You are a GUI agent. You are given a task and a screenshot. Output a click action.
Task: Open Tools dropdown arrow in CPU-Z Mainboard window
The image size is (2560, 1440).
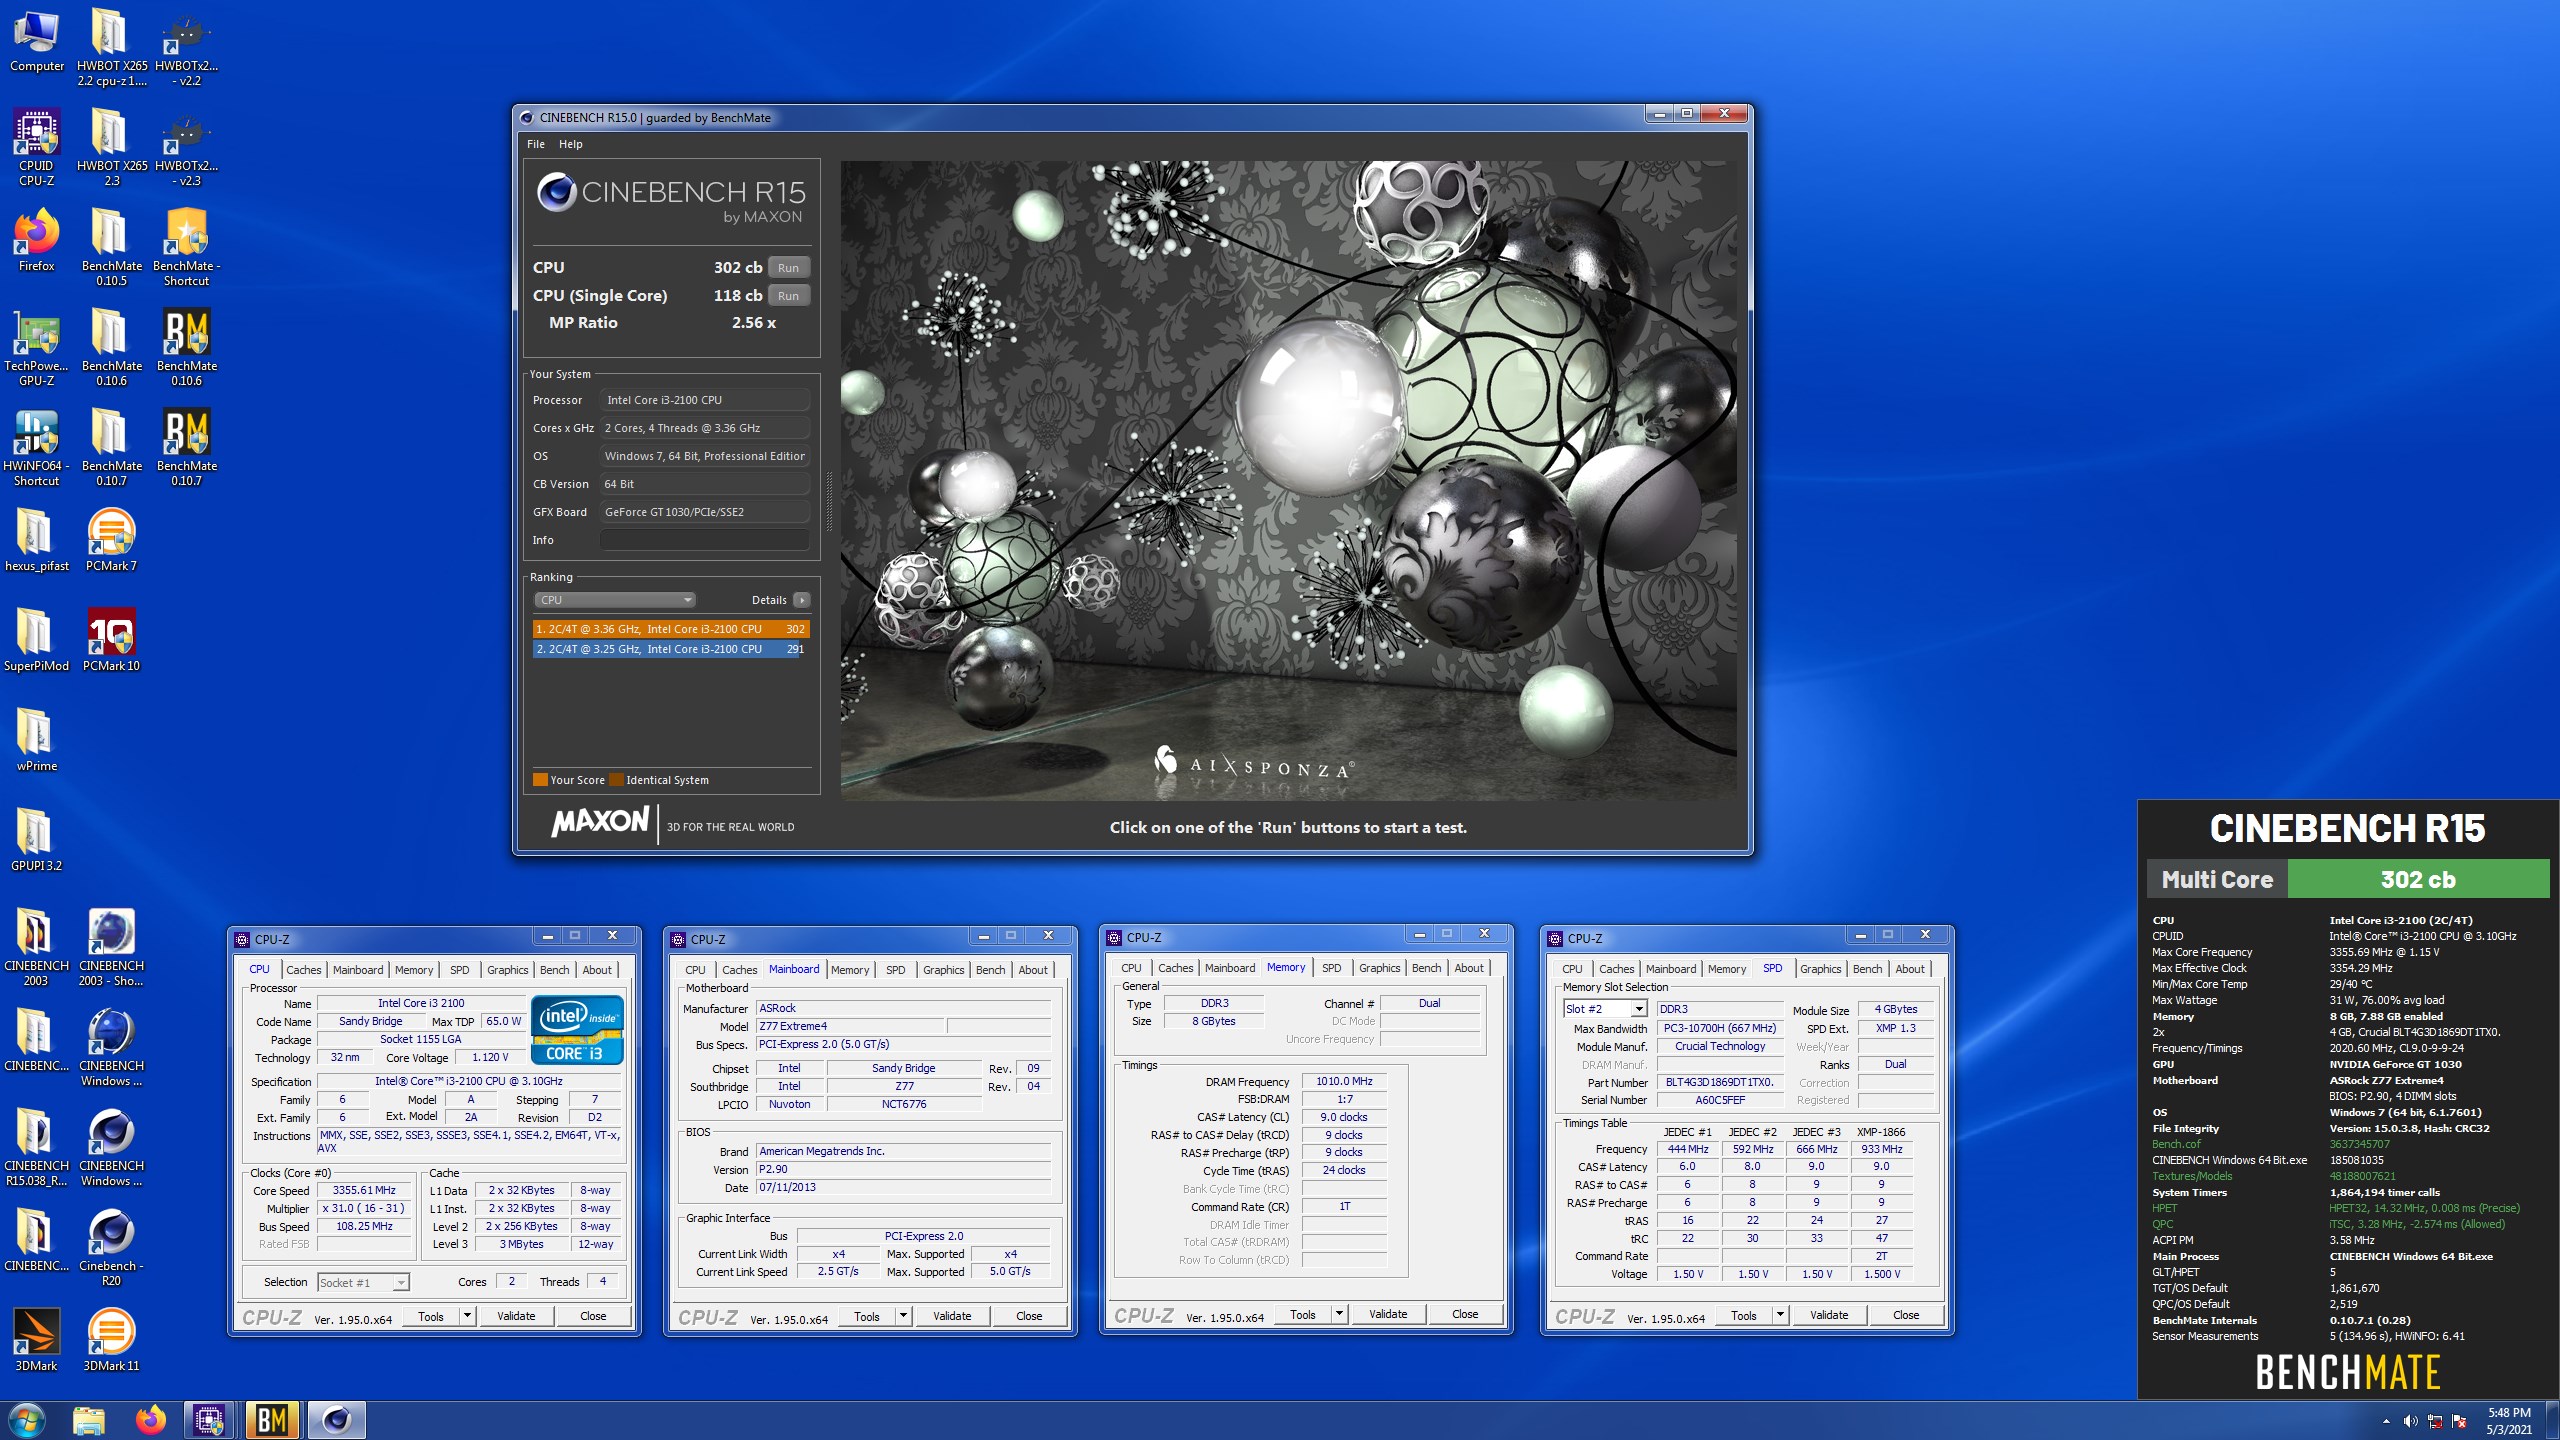(x=903, y=1316)
